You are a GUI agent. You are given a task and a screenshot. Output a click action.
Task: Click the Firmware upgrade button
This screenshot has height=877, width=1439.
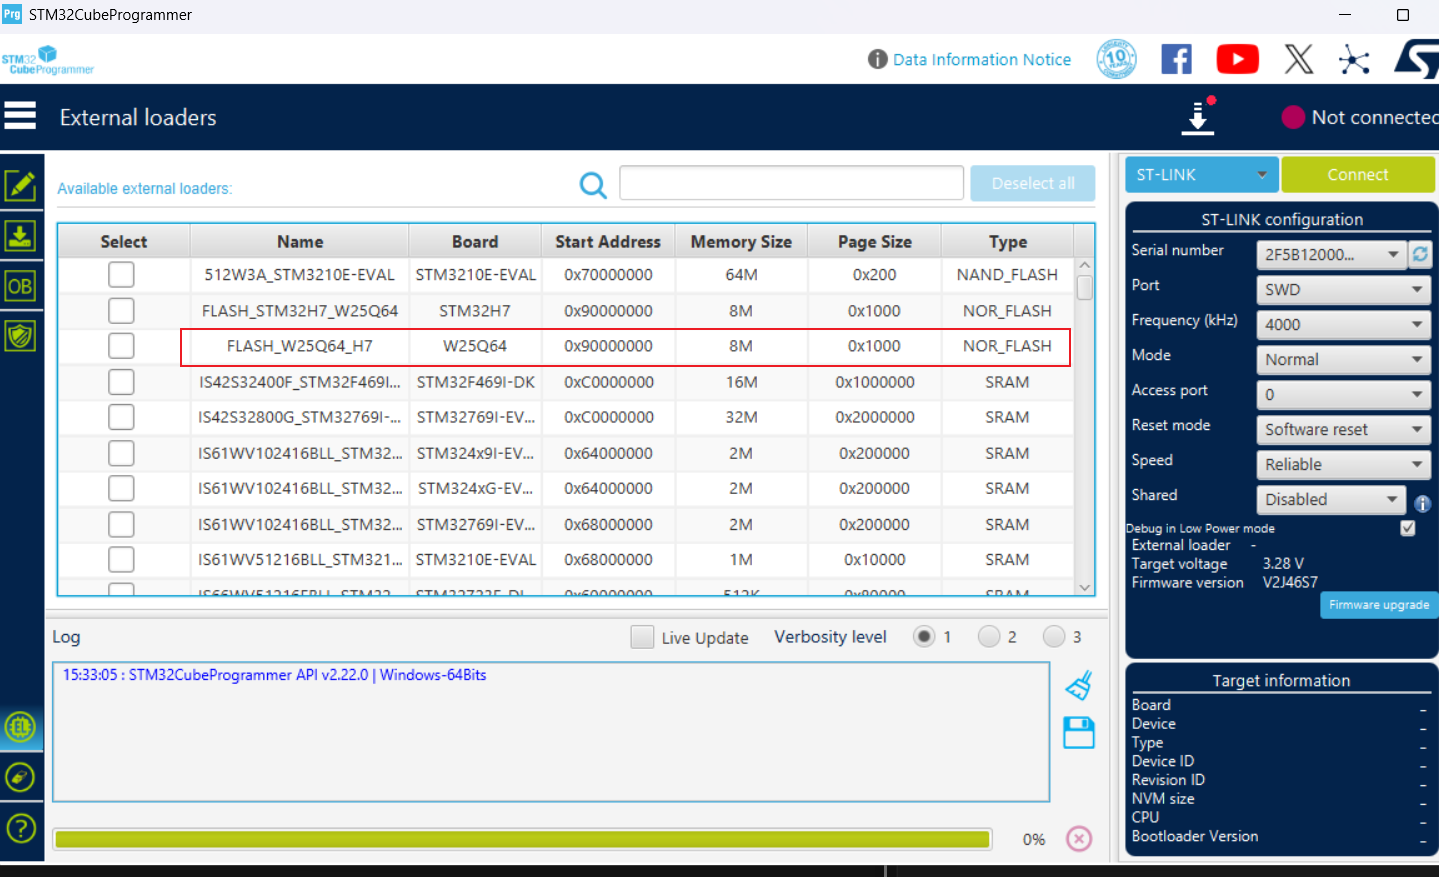click(x=1379, y=605)
